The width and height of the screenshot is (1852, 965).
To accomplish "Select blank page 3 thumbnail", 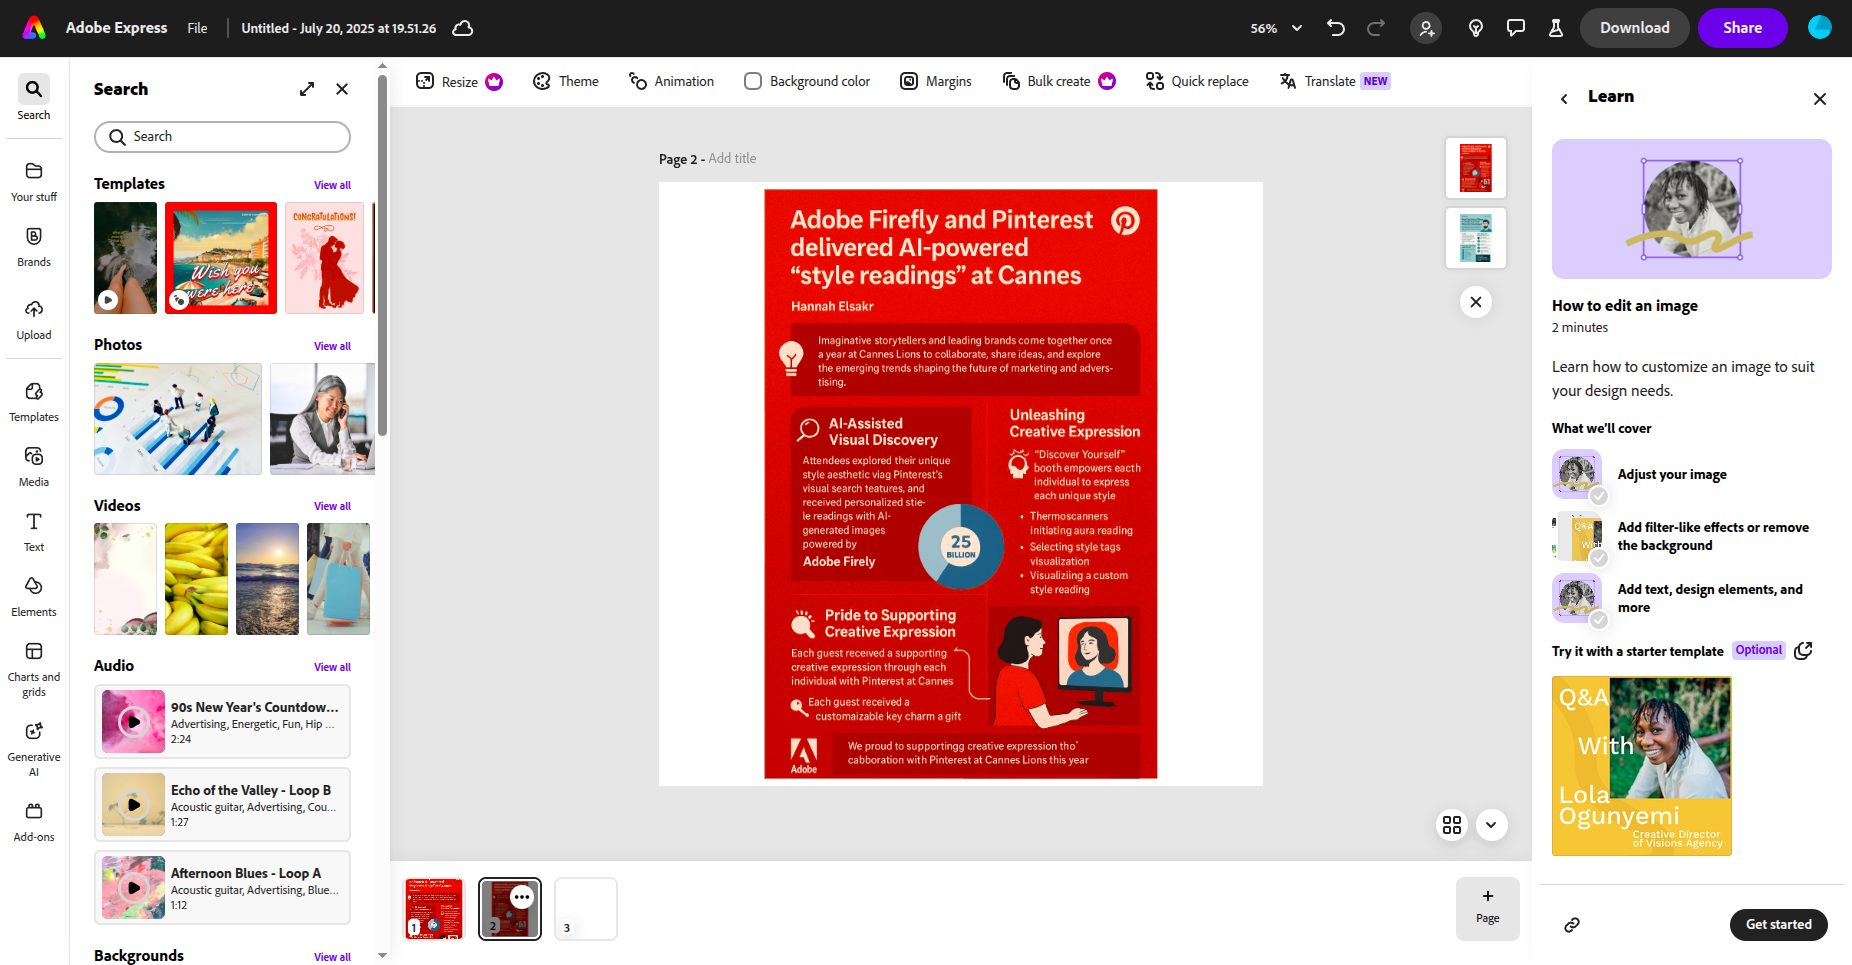I will tap(586, 909).
